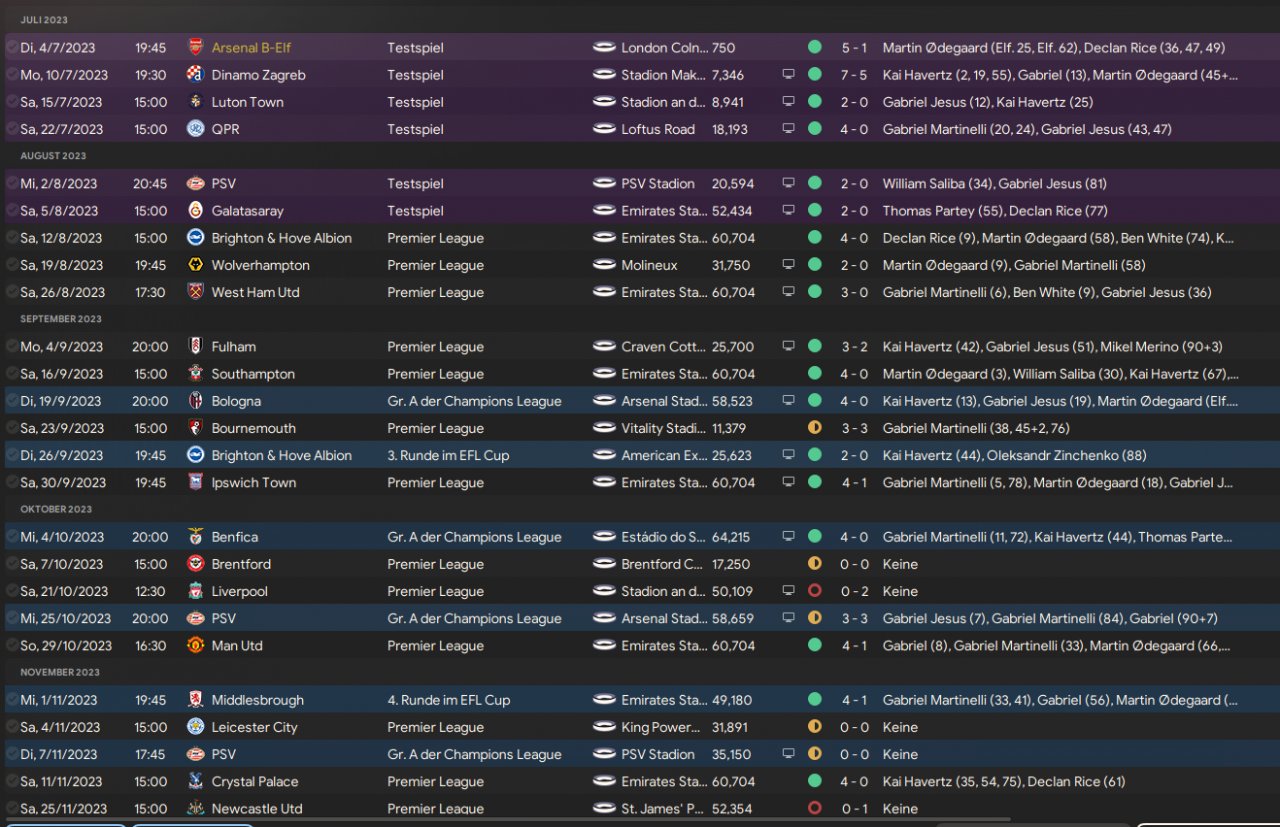The height and width of the screenshot is (827, 1280).
Task: Click the Galatasaray crest icon
Action: [195, 211]
